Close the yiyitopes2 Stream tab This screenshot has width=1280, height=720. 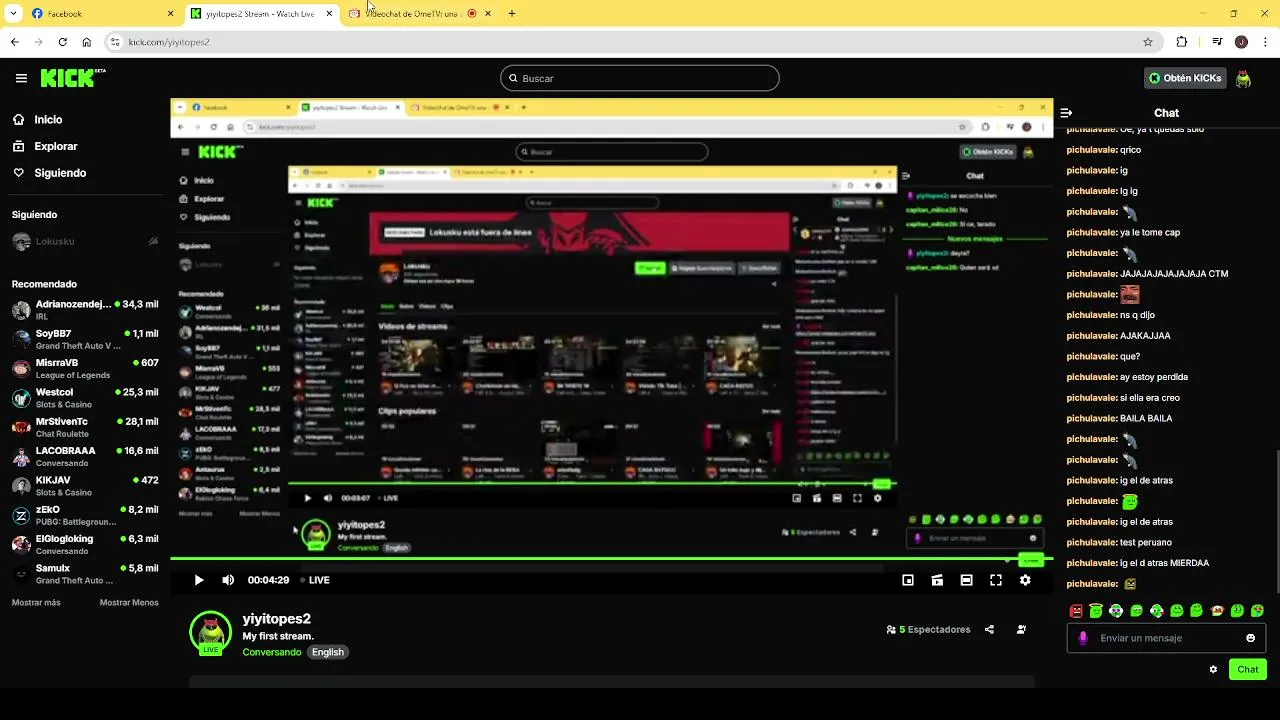pyautogui.click(x=329, y=14)
